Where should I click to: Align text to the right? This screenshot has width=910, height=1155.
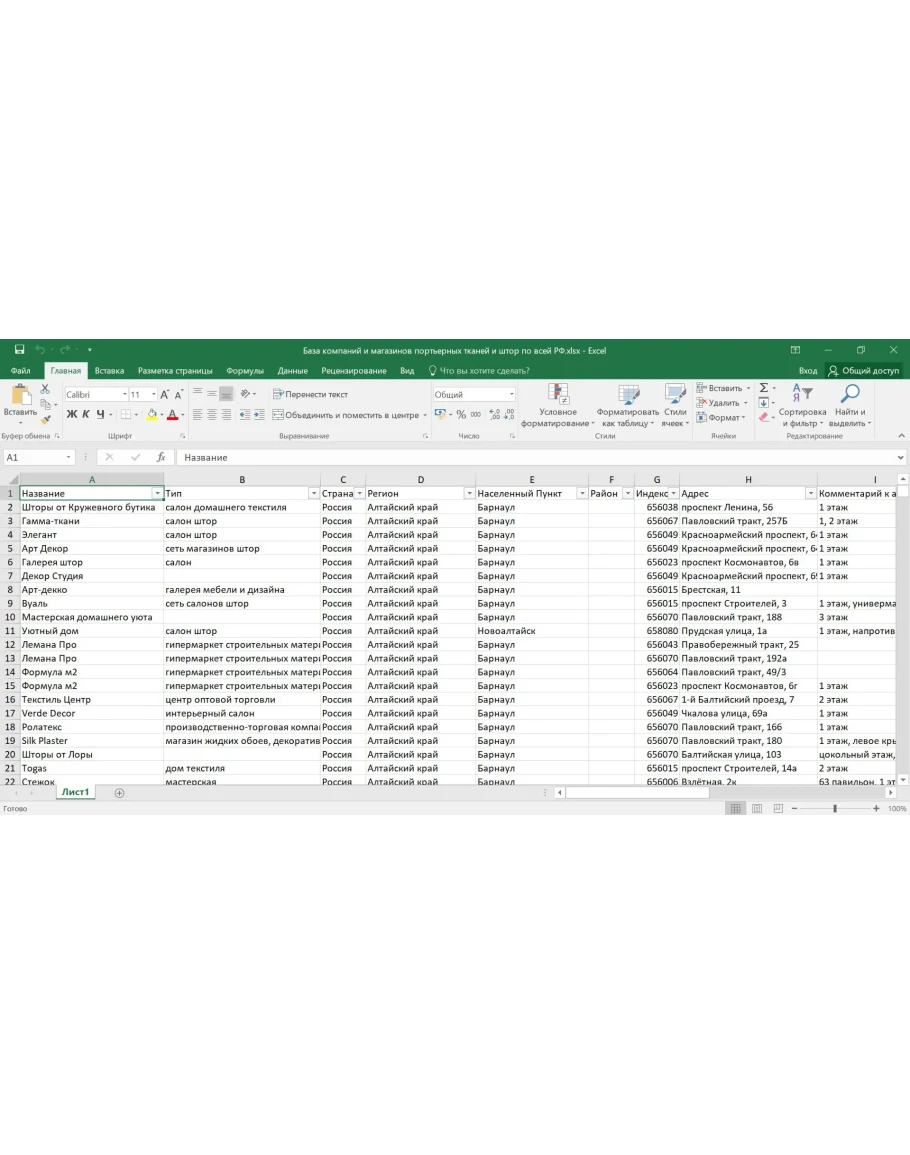pos(226,415)
